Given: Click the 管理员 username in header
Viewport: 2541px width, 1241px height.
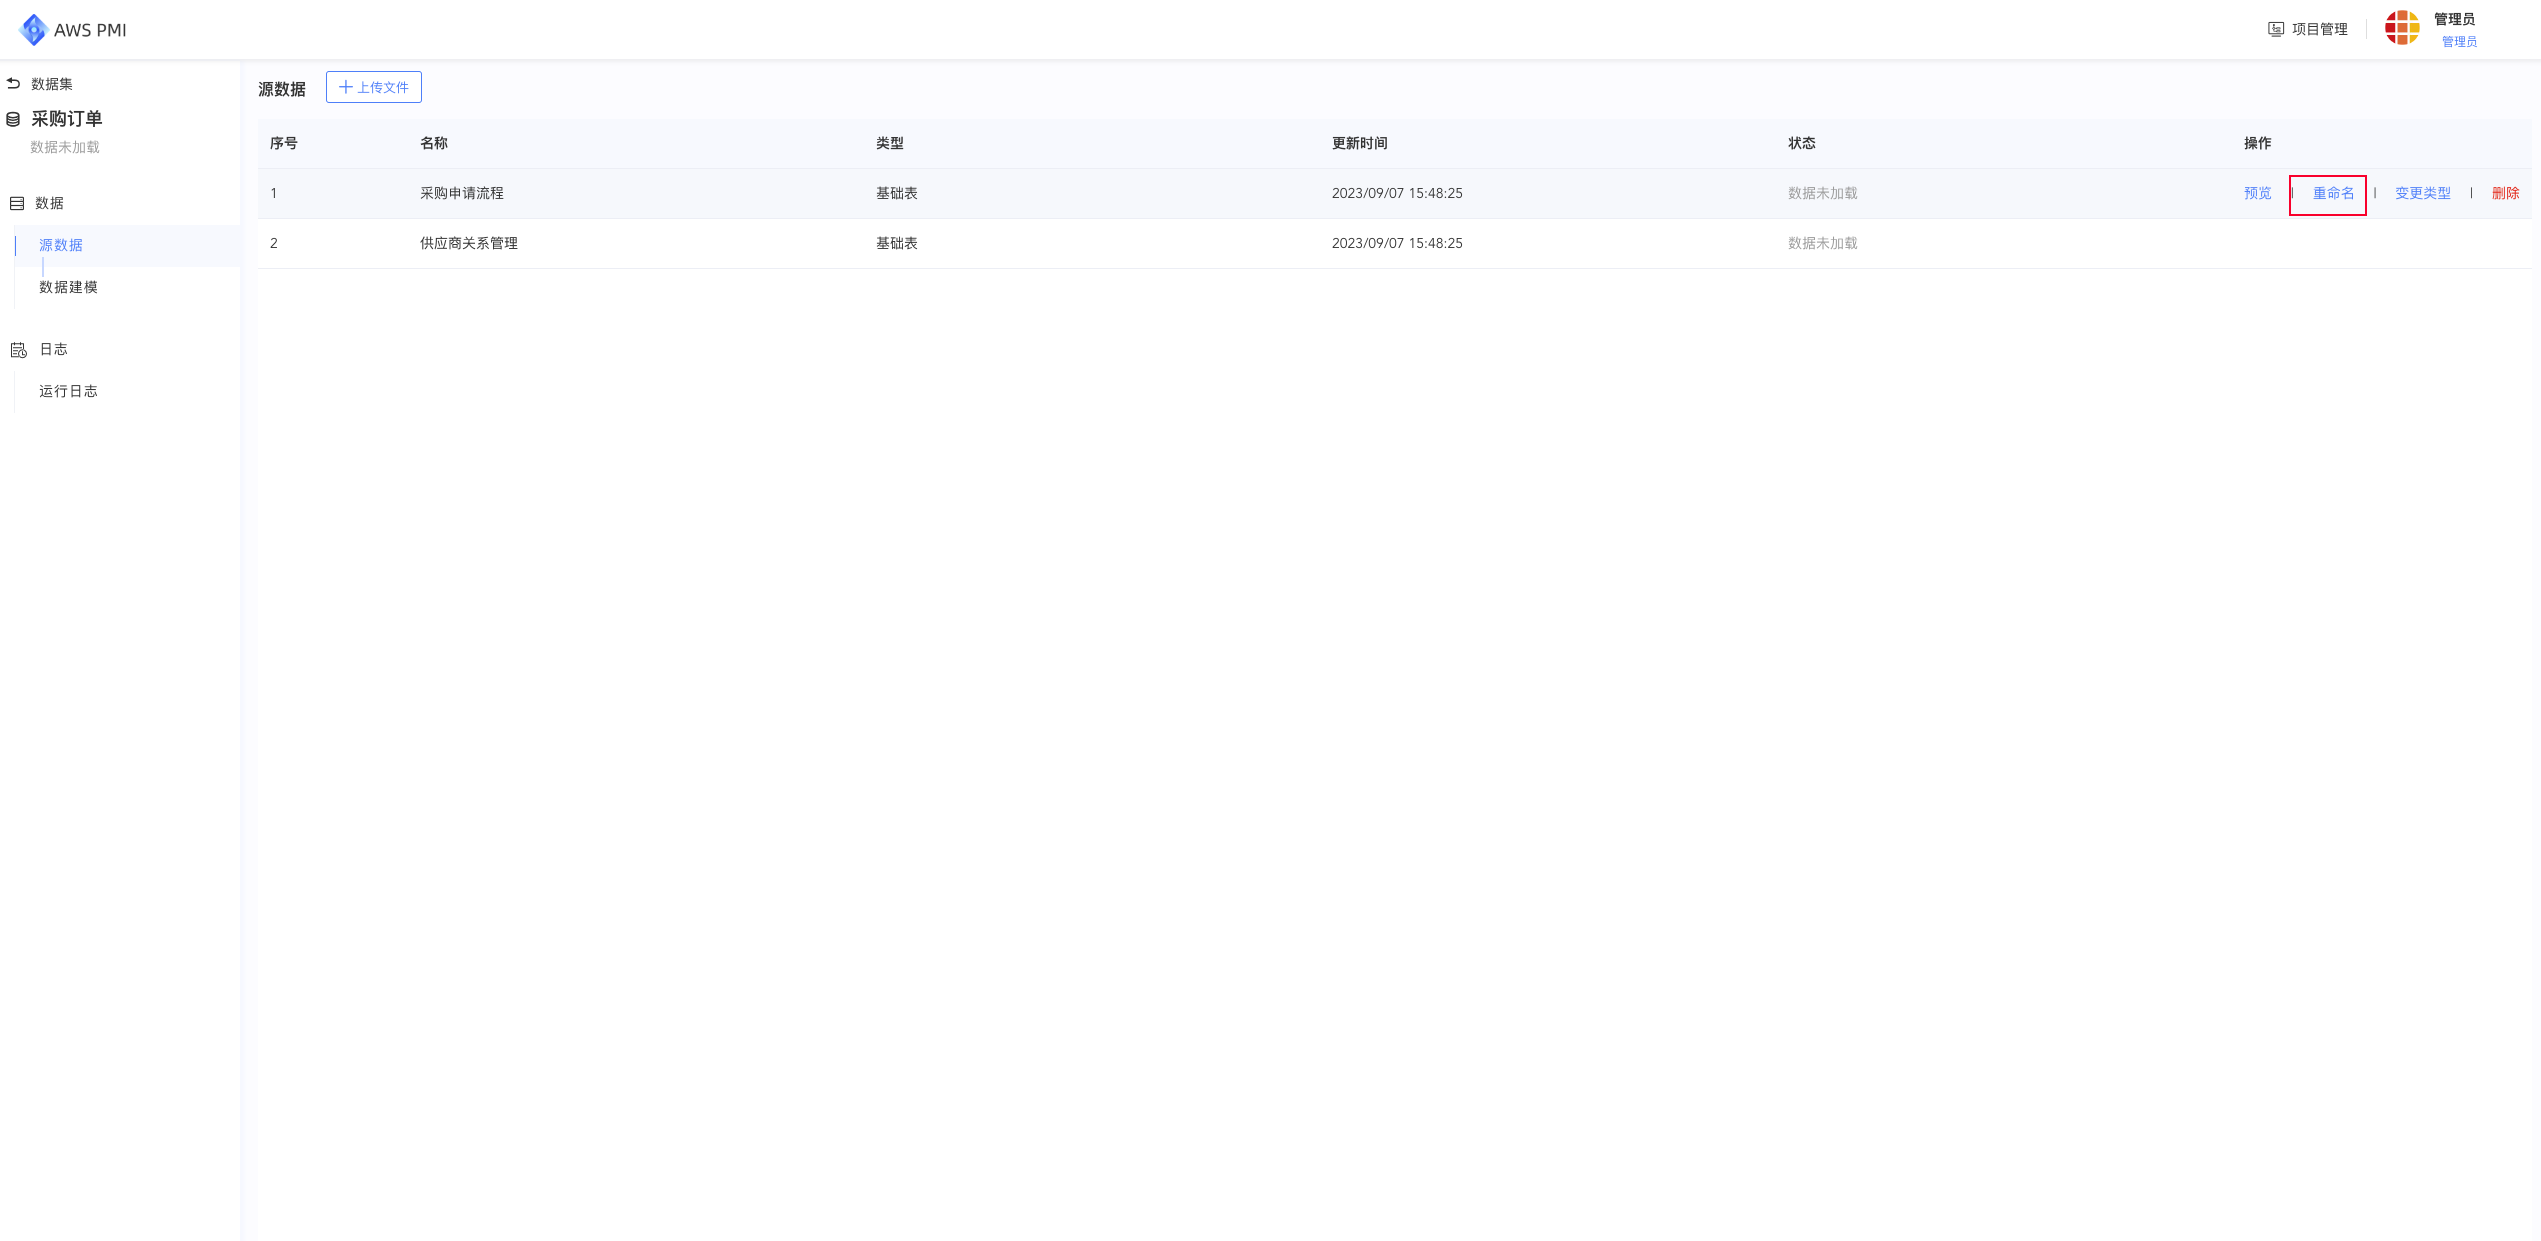Looking at the screenshot, I should (2455, 19).
